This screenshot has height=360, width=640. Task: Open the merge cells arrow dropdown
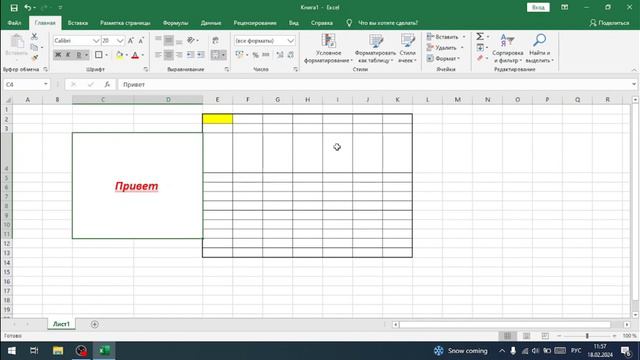tap(223, 55)
